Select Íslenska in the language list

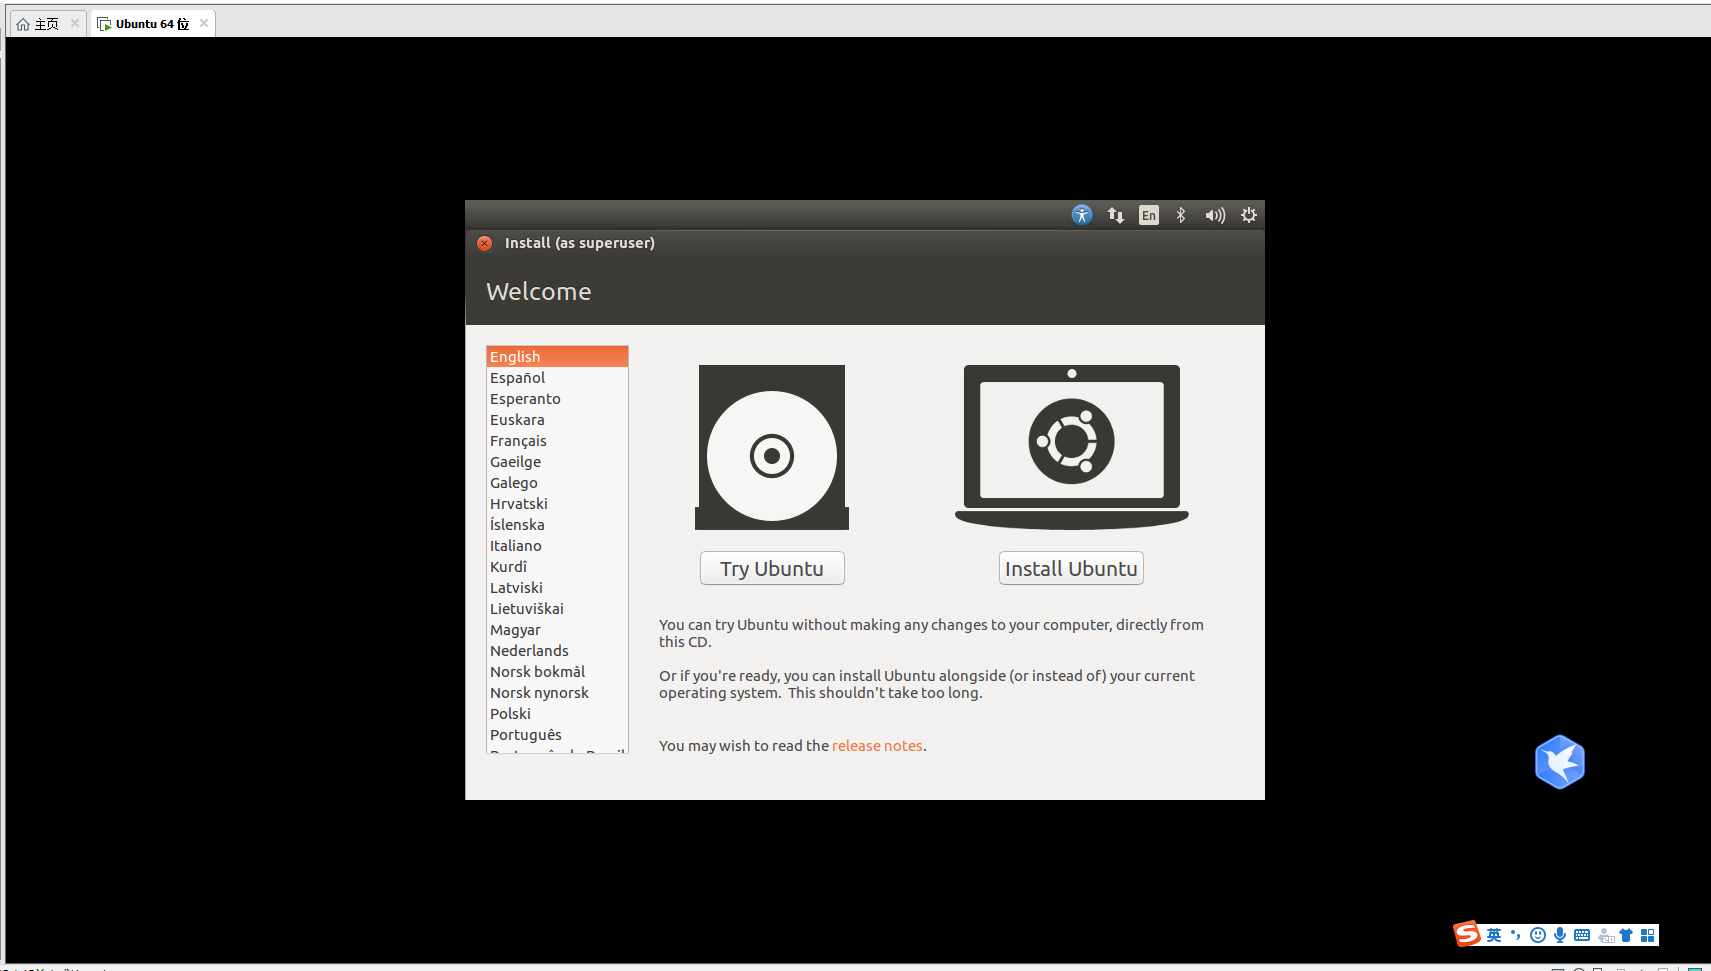pyautogui.click(x=557, y=525)
